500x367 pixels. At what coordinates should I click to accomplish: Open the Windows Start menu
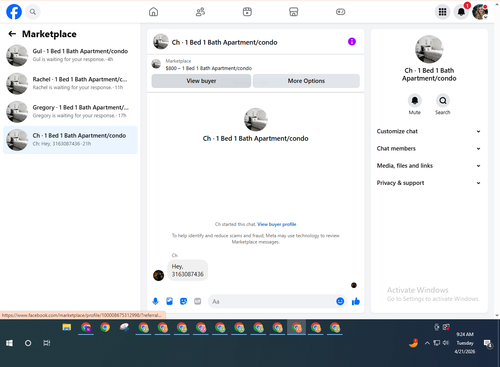(x=9, y=343)
